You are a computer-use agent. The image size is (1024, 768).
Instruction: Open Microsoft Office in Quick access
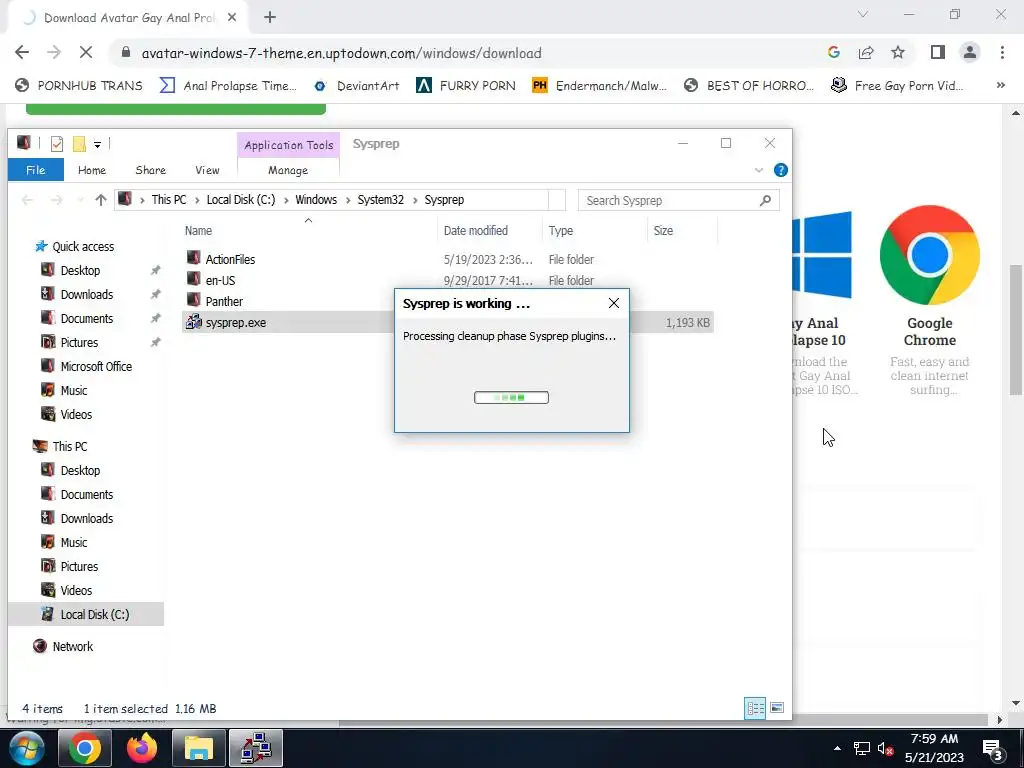[x=96, y=366]
